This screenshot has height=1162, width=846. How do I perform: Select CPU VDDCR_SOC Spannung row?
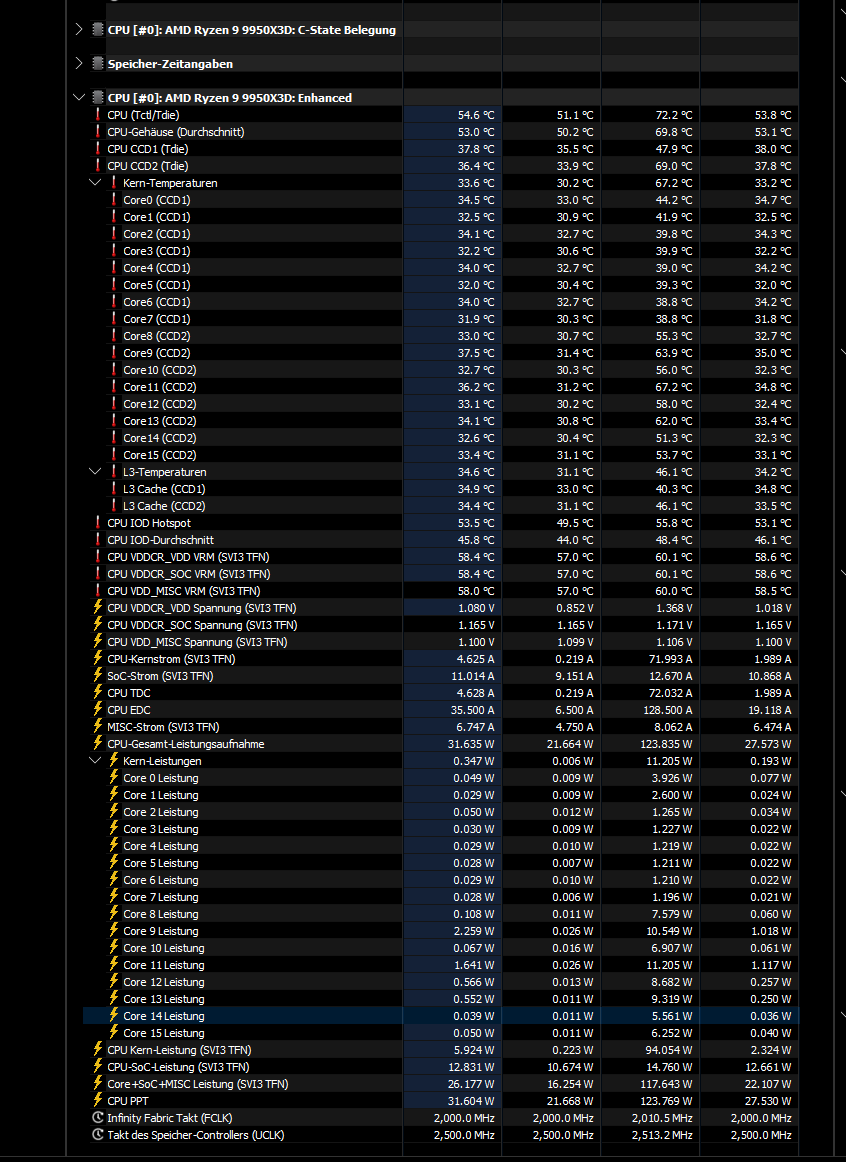(440, 625)
